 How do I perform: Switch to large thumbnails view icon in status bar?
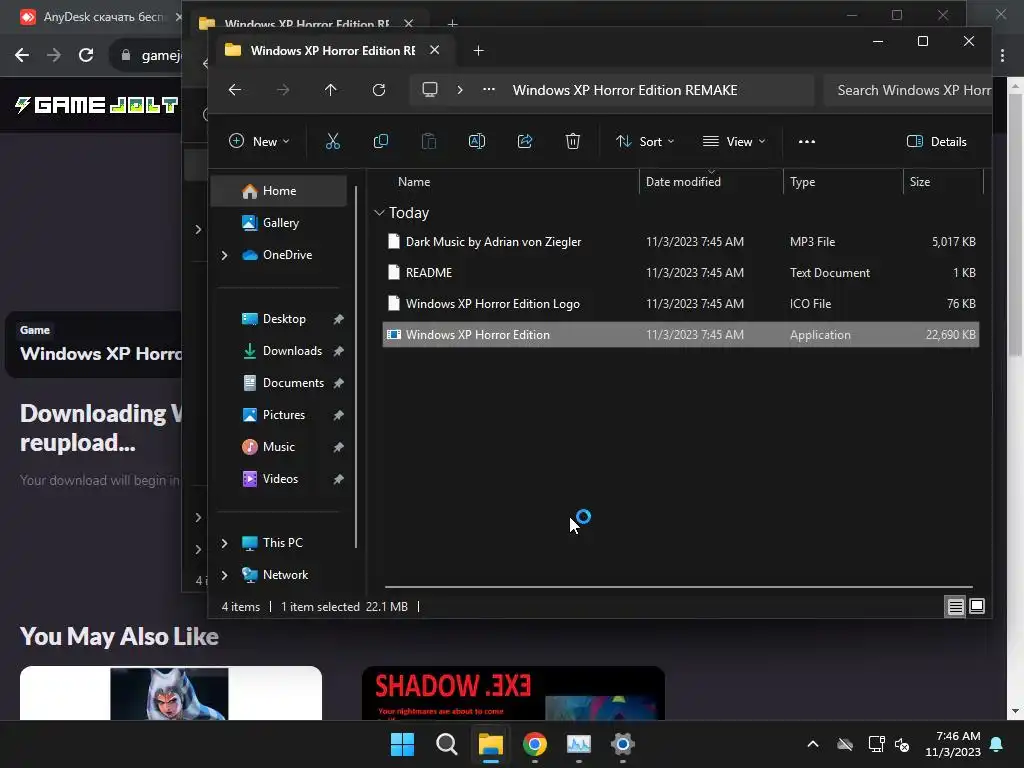click(977, 607)
